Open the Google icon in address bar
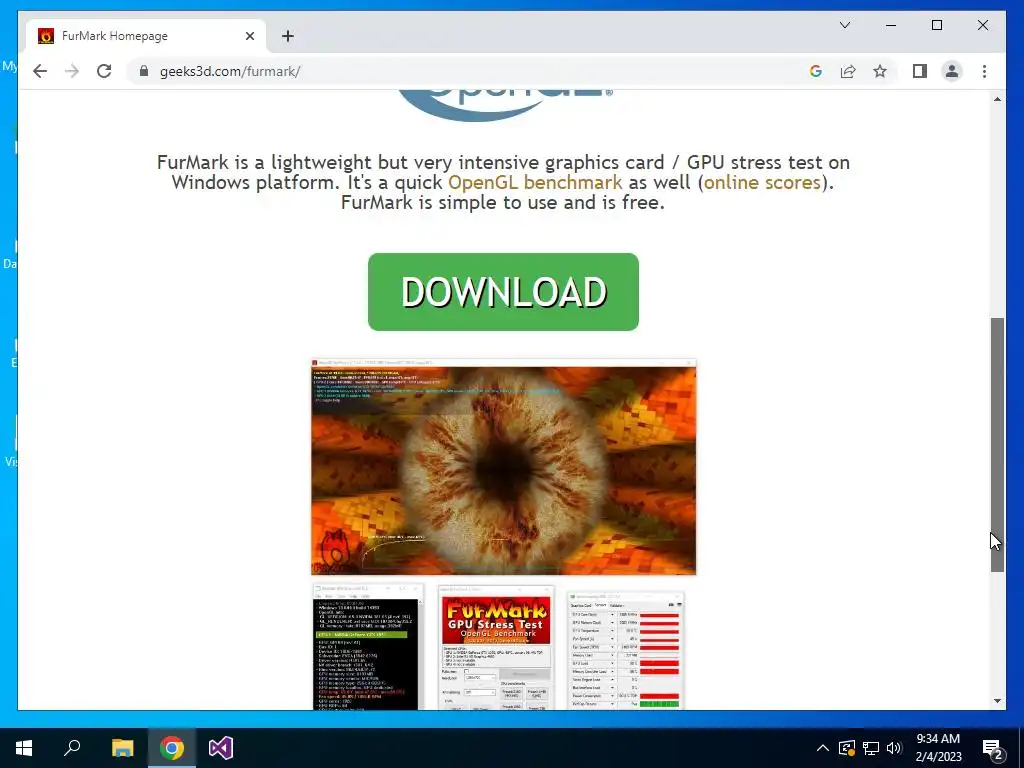The image size is (1024, 768). click(816, 71)
